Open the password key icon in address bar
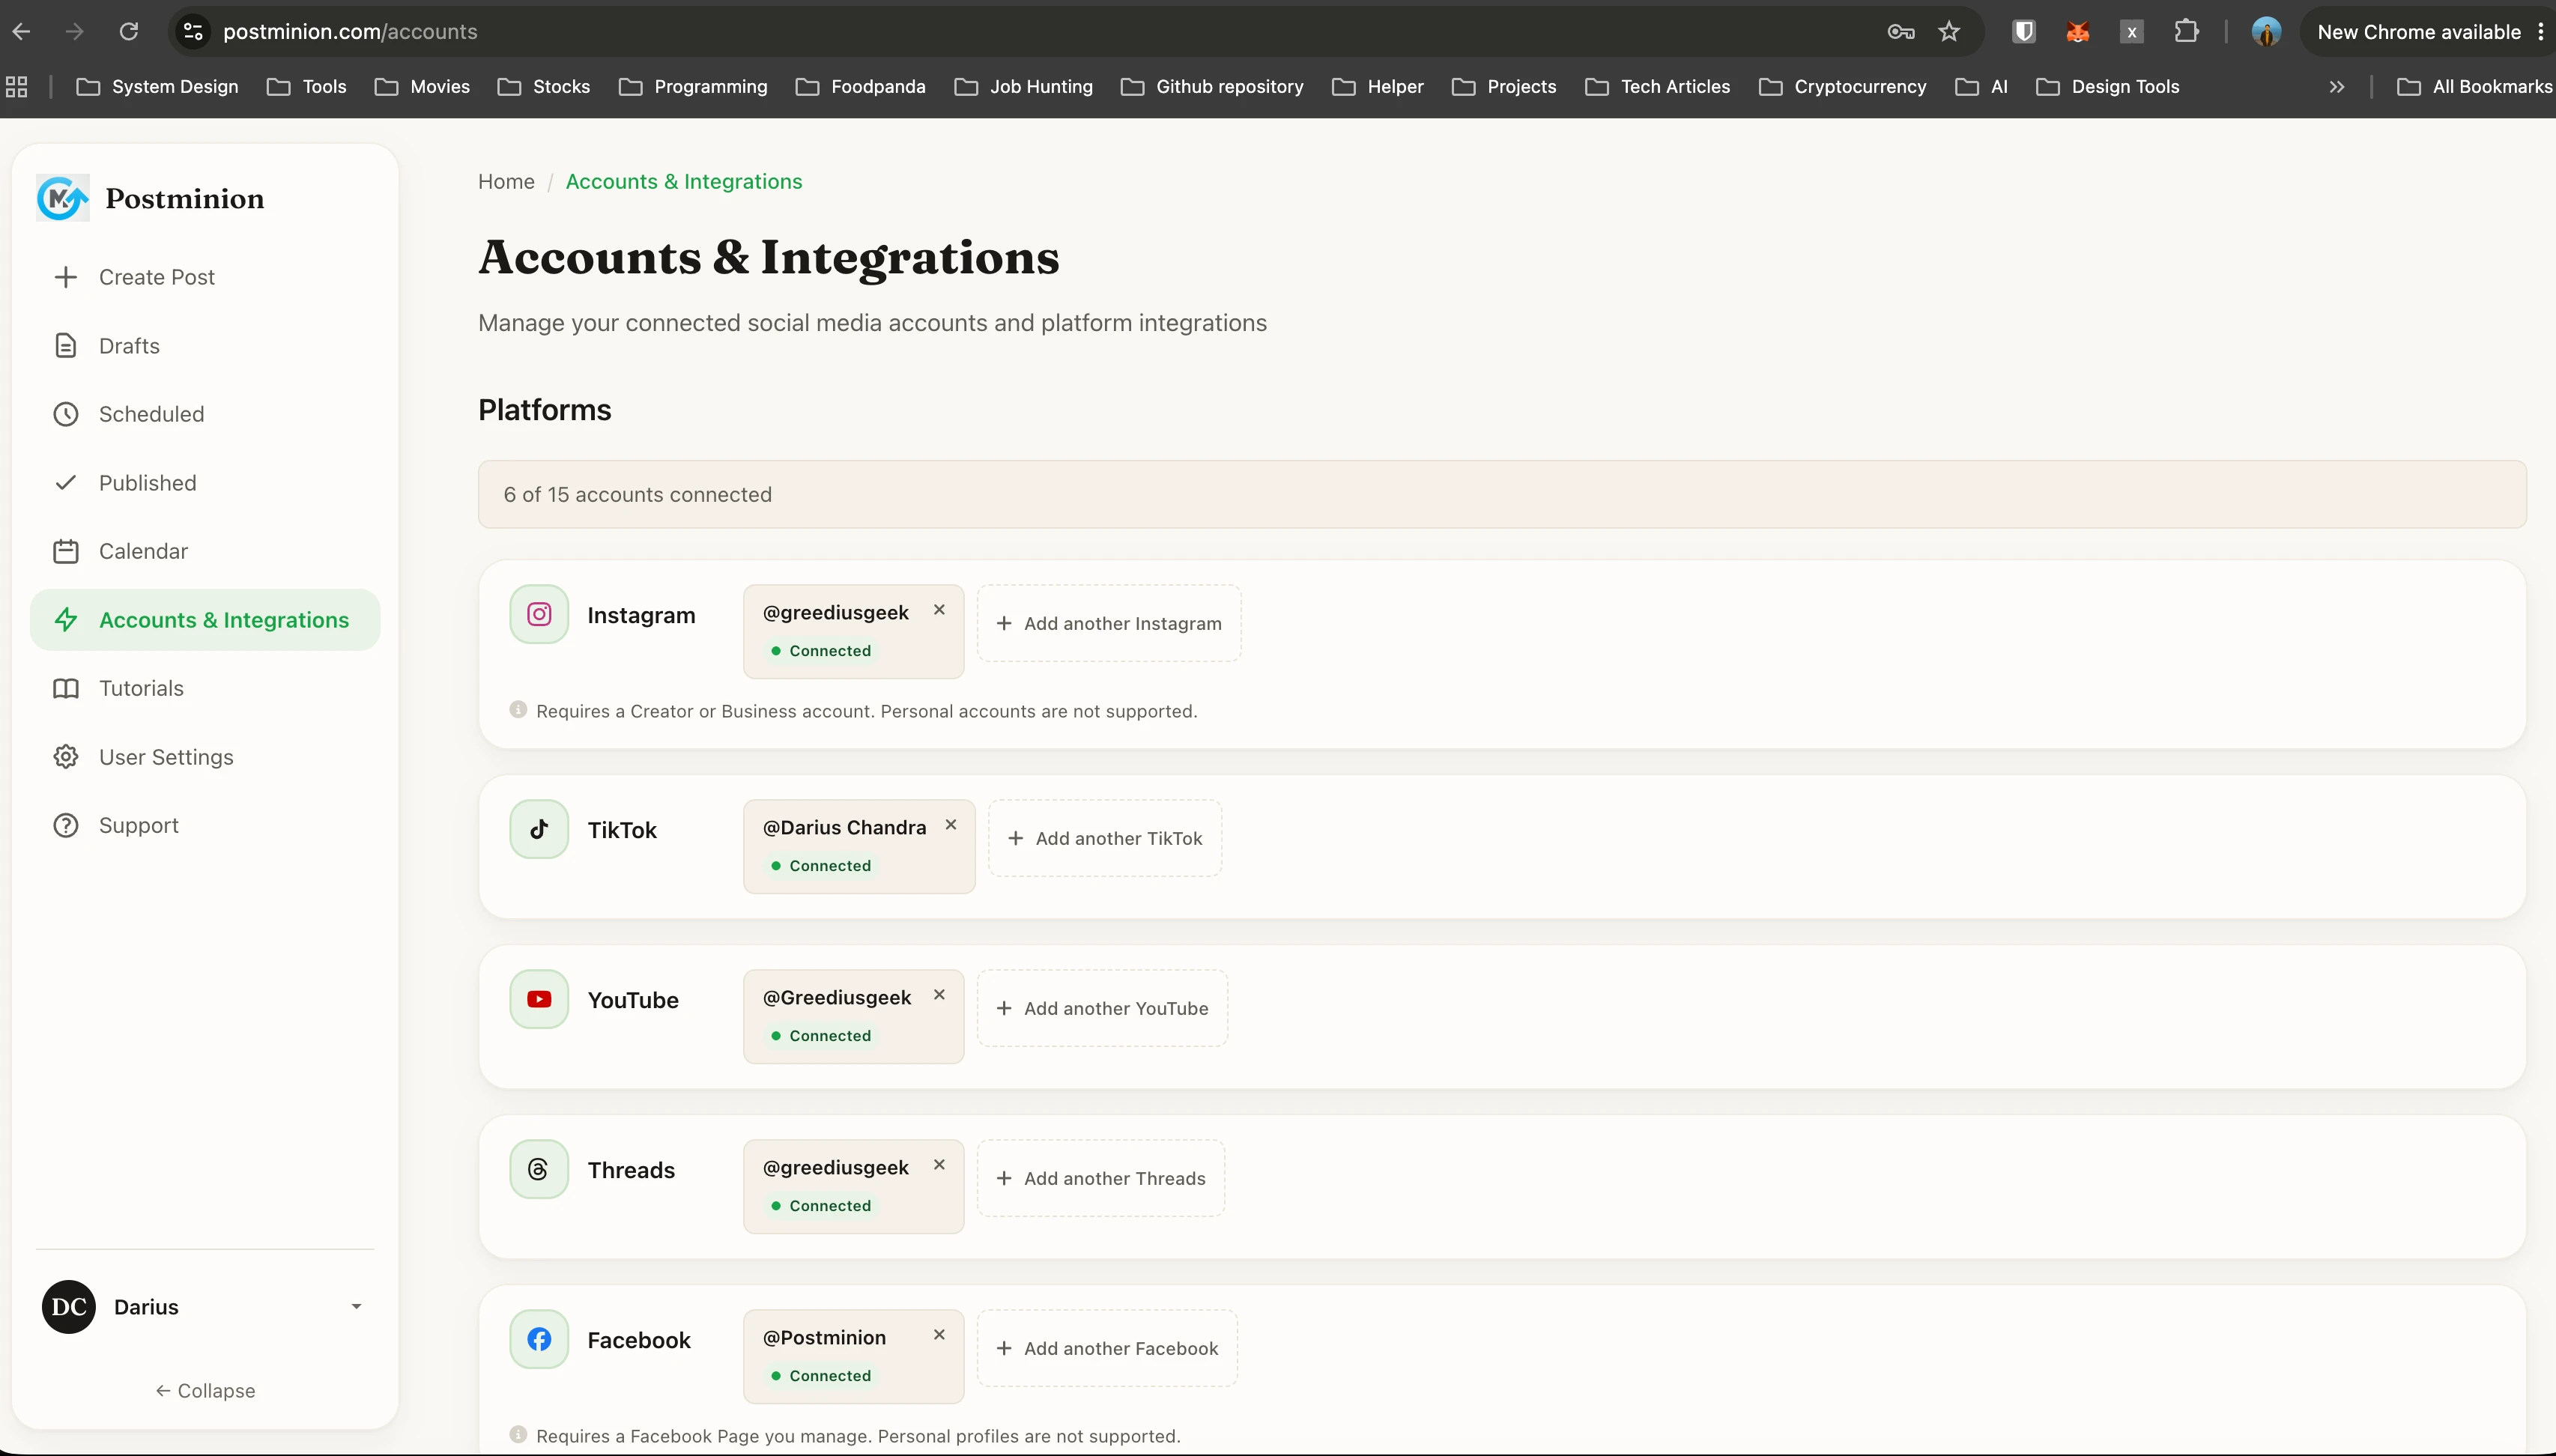The image size is (2556, 1456). (x=1901, y=32)
